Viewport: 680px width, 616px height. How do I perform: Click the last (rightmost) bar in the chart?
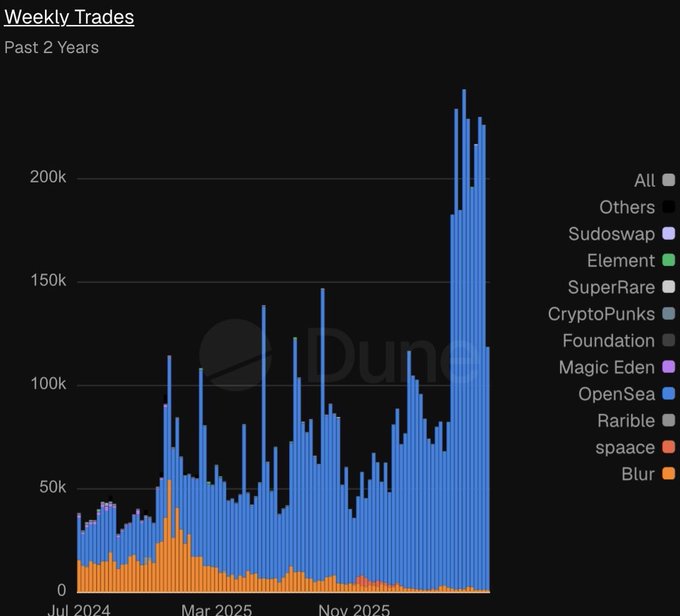[487, 469]
